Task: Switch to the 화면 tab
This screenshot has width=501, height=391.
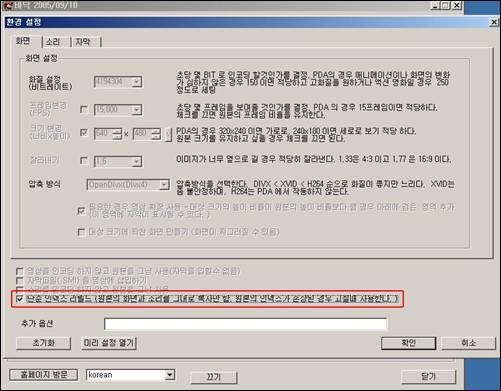Action: (x=23, y=41)
